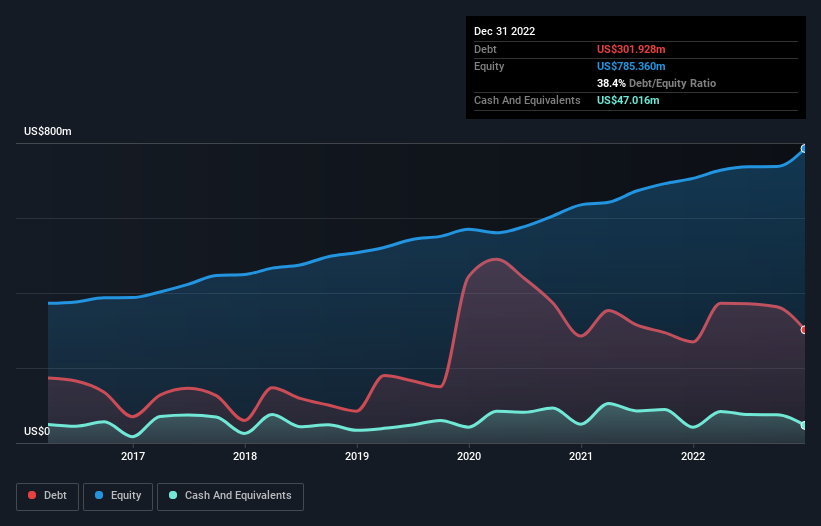Toggle Cash And Equivalents legend button

(230, 496)
